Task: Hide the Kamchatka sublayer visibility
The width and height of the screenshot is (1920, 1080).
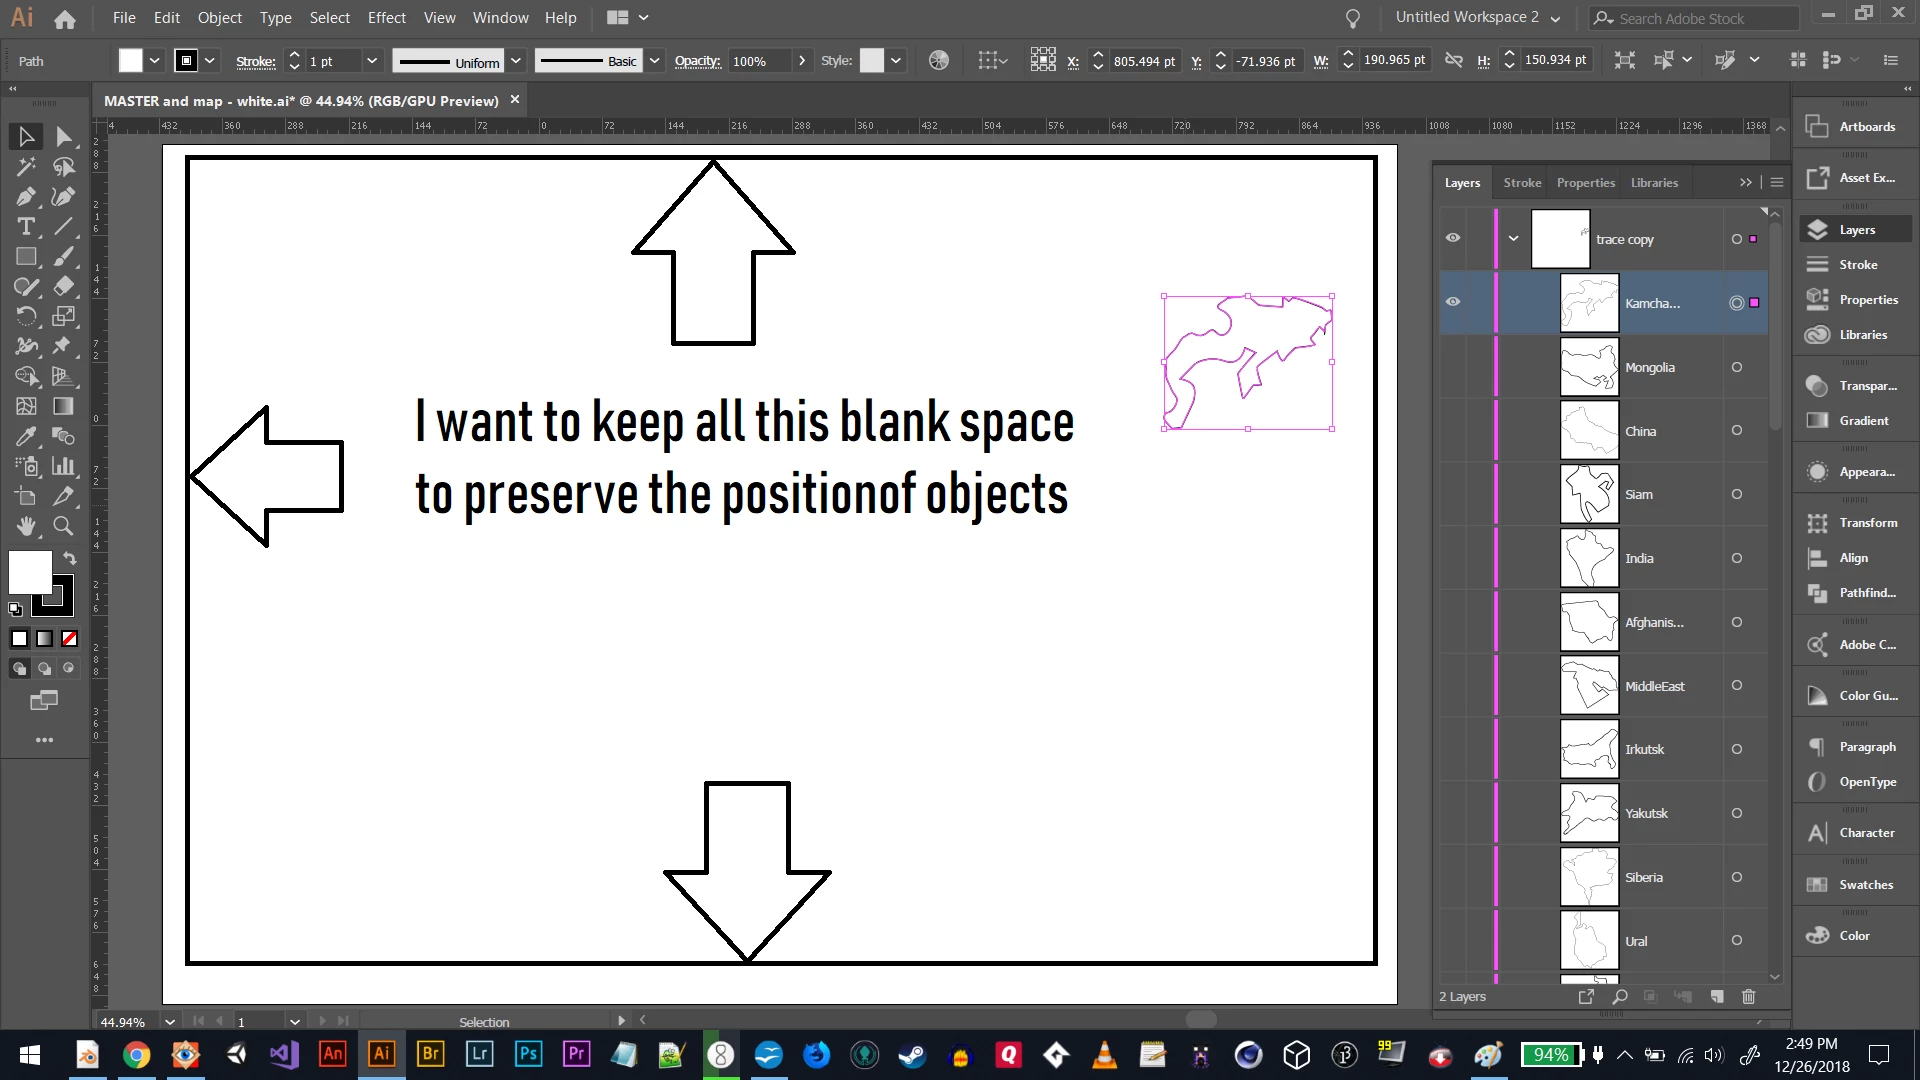Action: pos(1453,302)
